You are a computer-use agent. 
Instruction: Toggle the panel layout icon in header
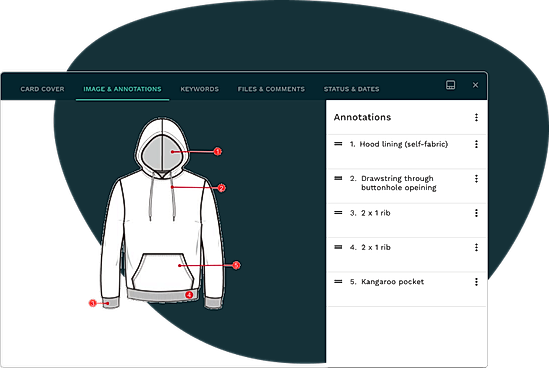click(x=450, y=85)
